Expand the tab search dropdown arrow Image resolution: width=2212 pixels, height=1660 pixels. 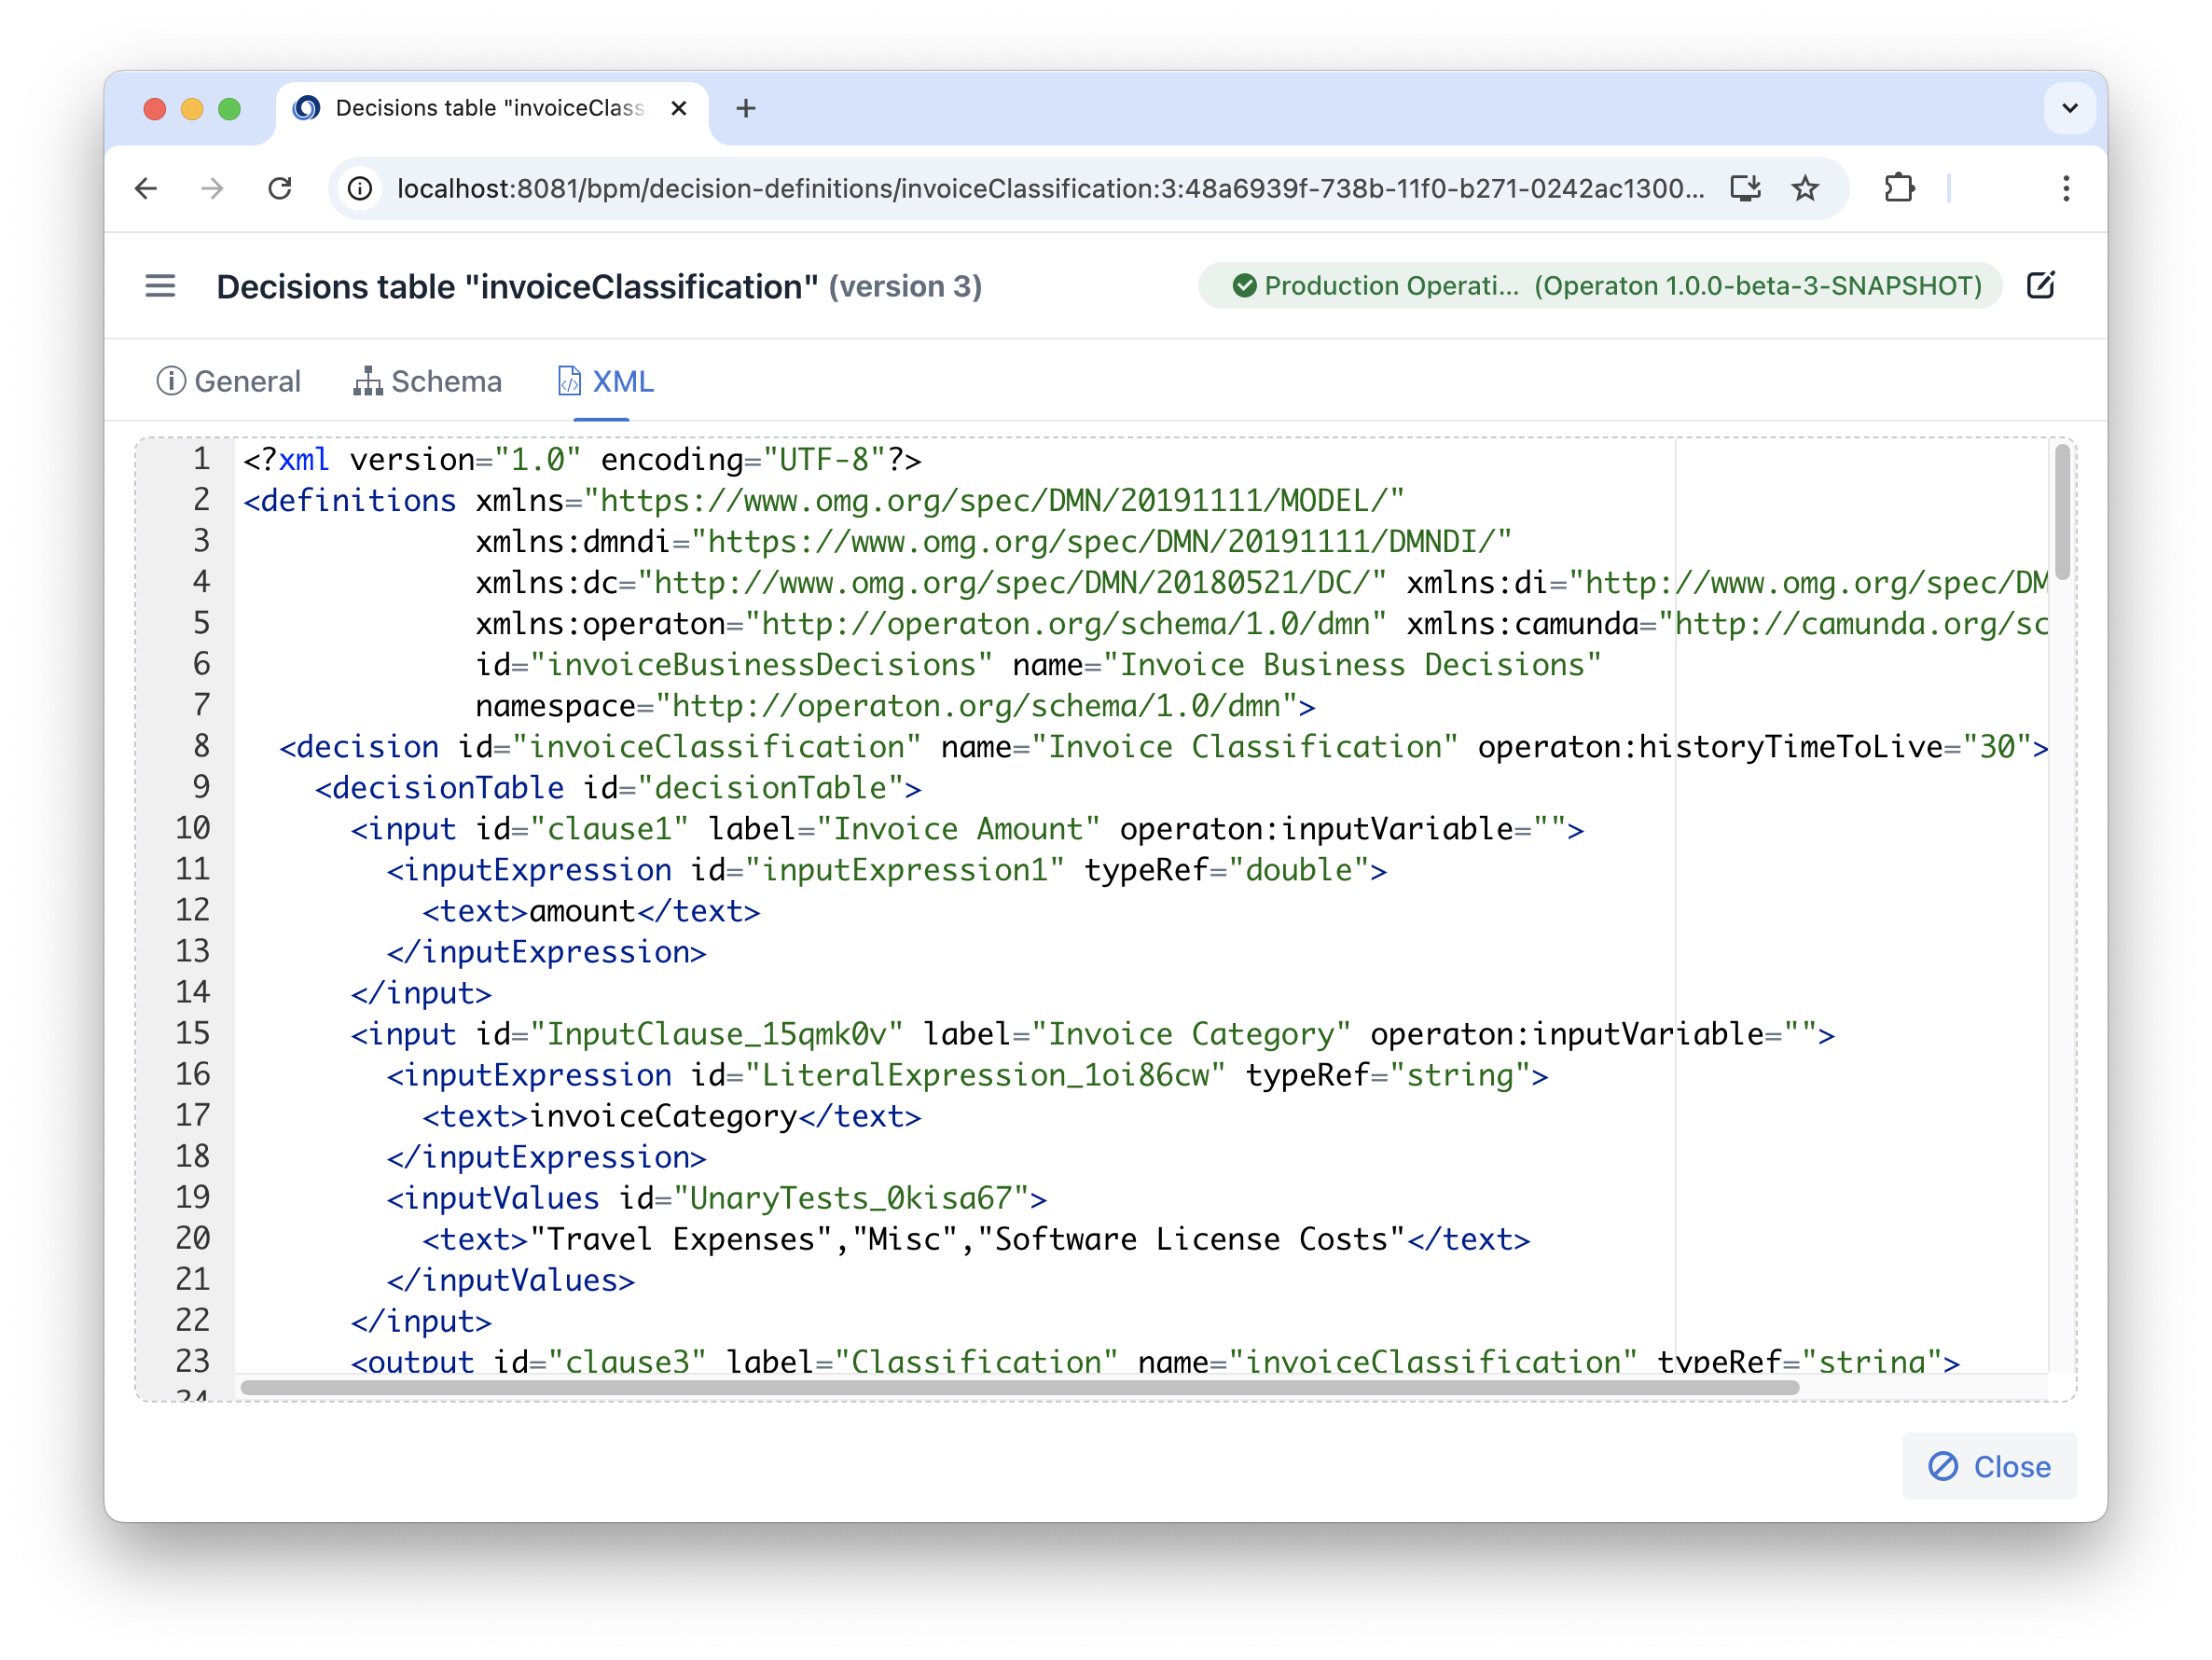[2070, 108]
